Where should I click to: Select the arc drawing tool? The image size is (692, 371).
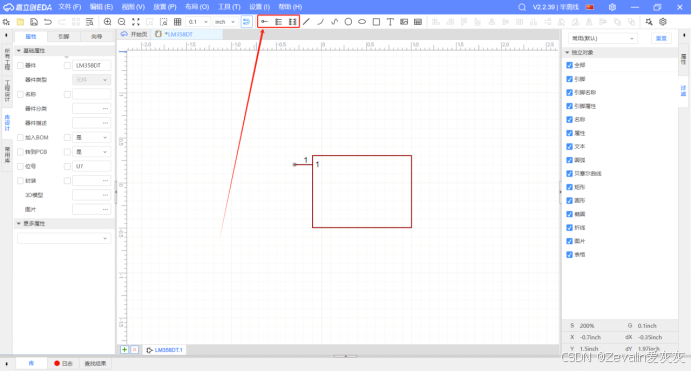point(320,22)
